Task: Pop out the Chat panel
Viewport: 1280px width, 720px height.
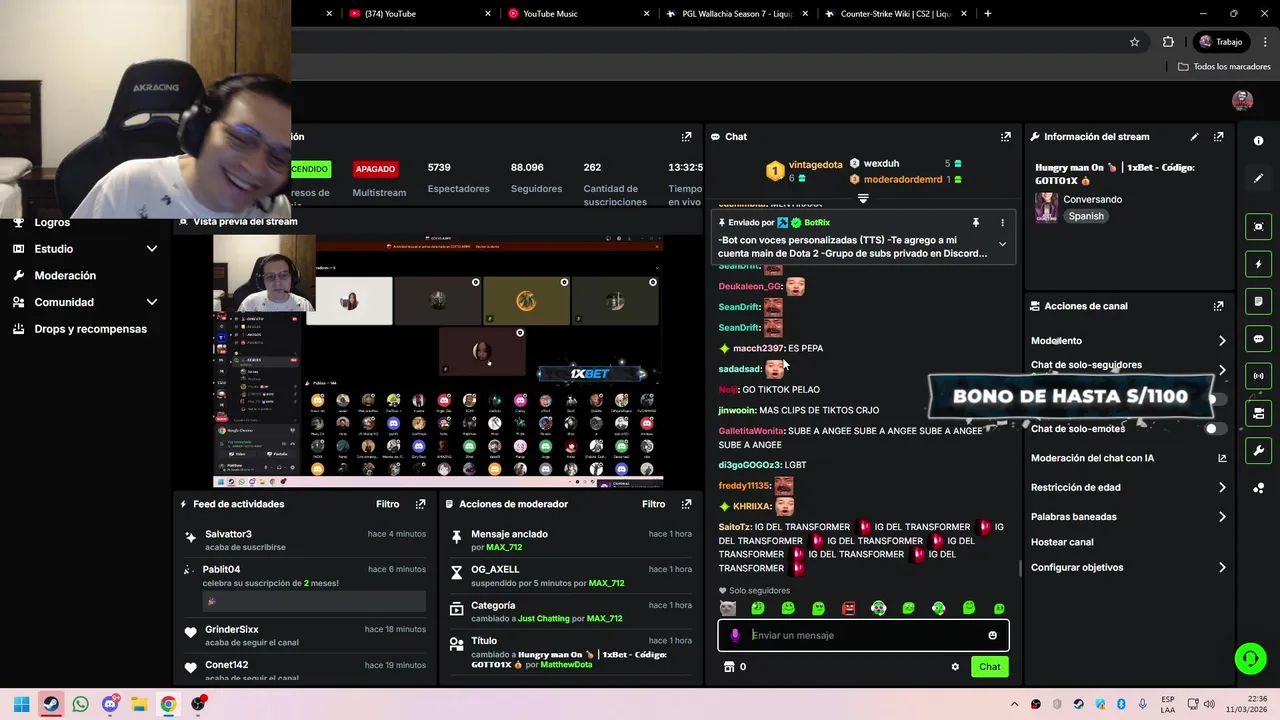Action: tap(1005, 137)
